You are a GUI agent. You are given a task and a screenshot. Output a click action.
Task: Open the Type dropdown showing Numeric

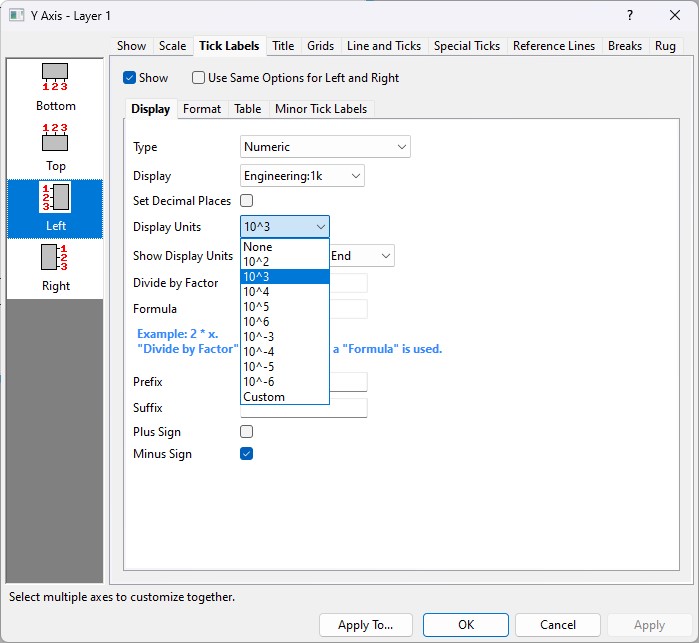[x=325, y=147]
